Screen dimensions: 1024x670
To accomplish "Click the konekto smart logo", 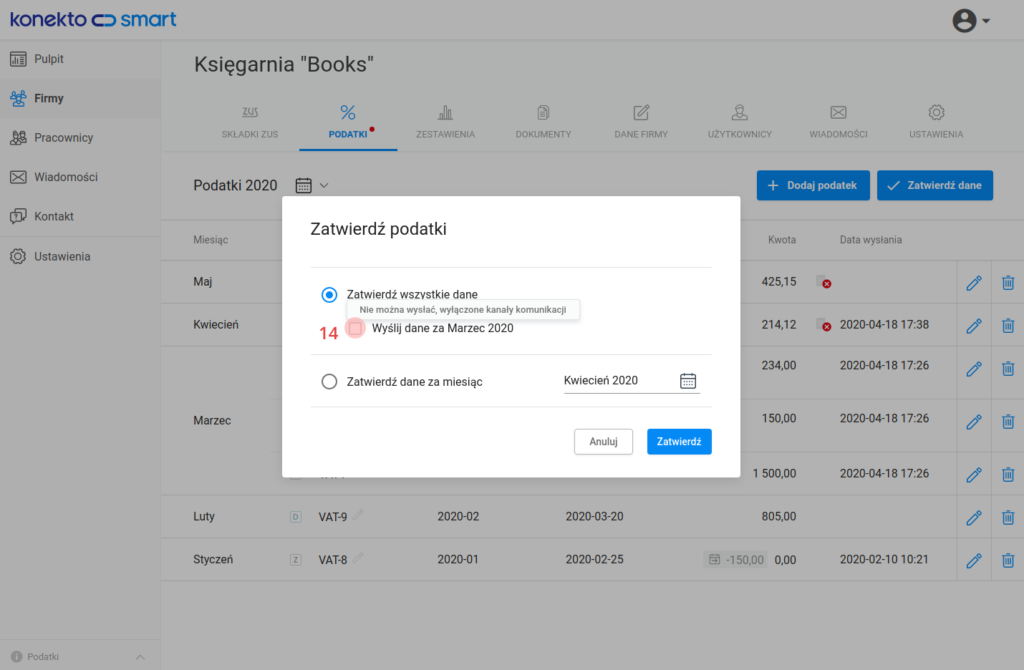I will 93,19.
